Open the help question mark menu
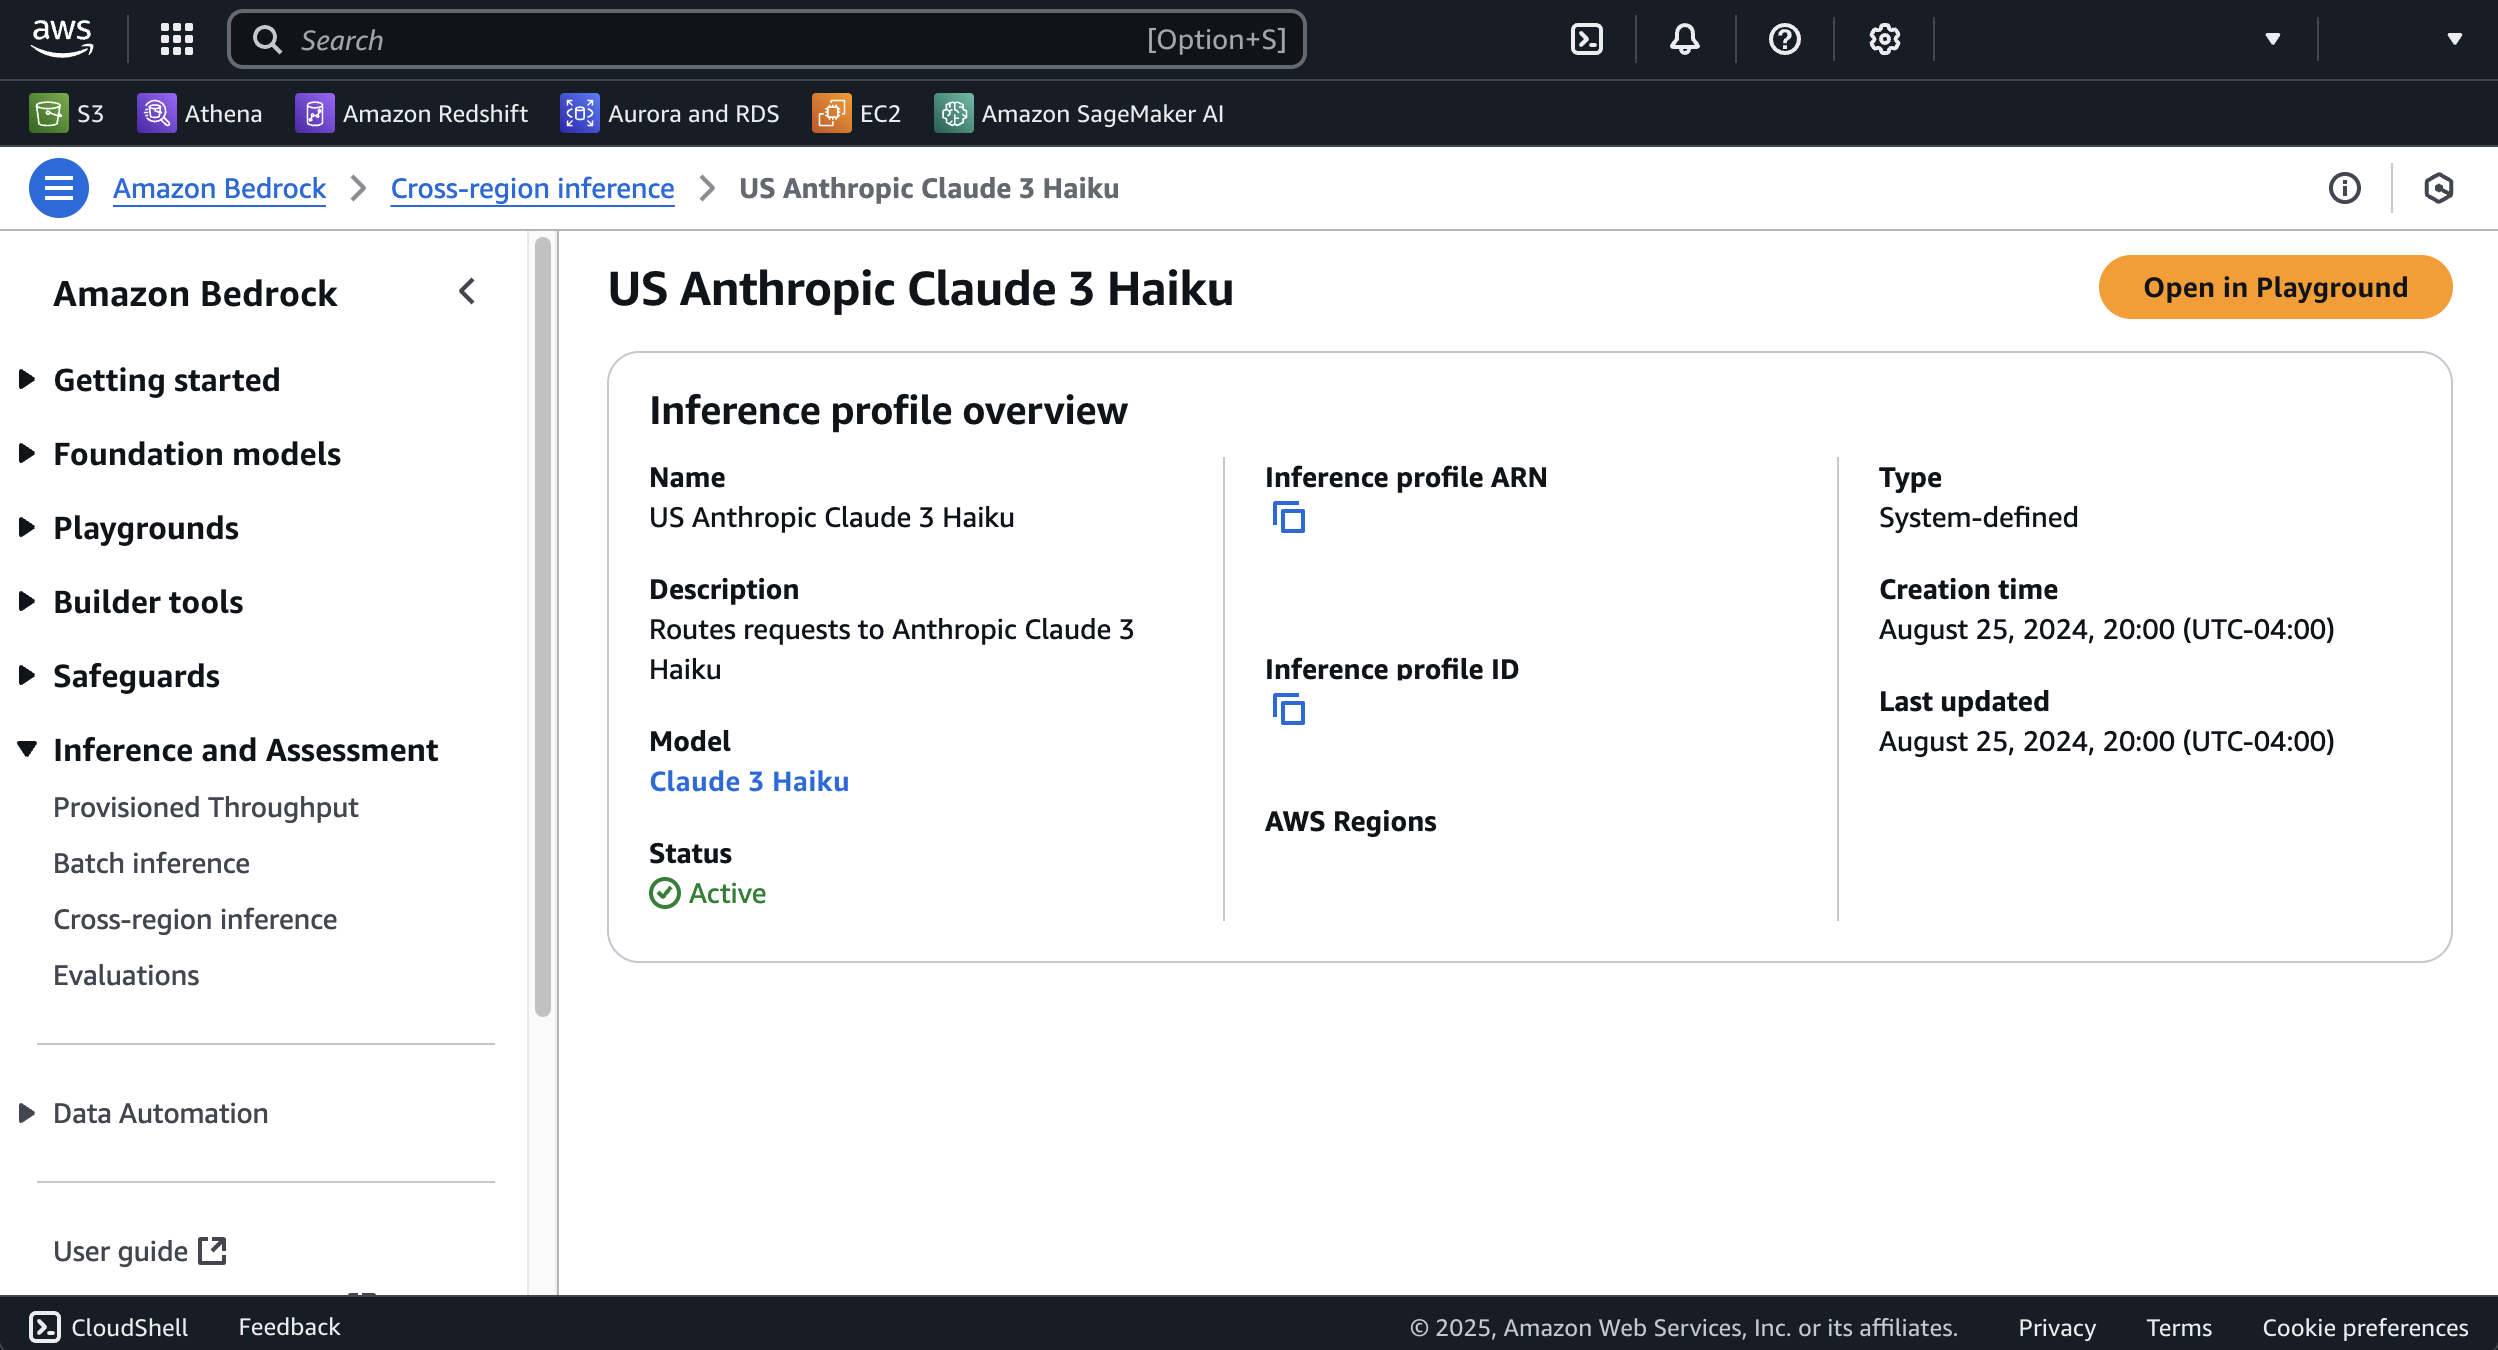Image resolution: width=2498 pixels, height=1350 pixels. coord(1785,39)
